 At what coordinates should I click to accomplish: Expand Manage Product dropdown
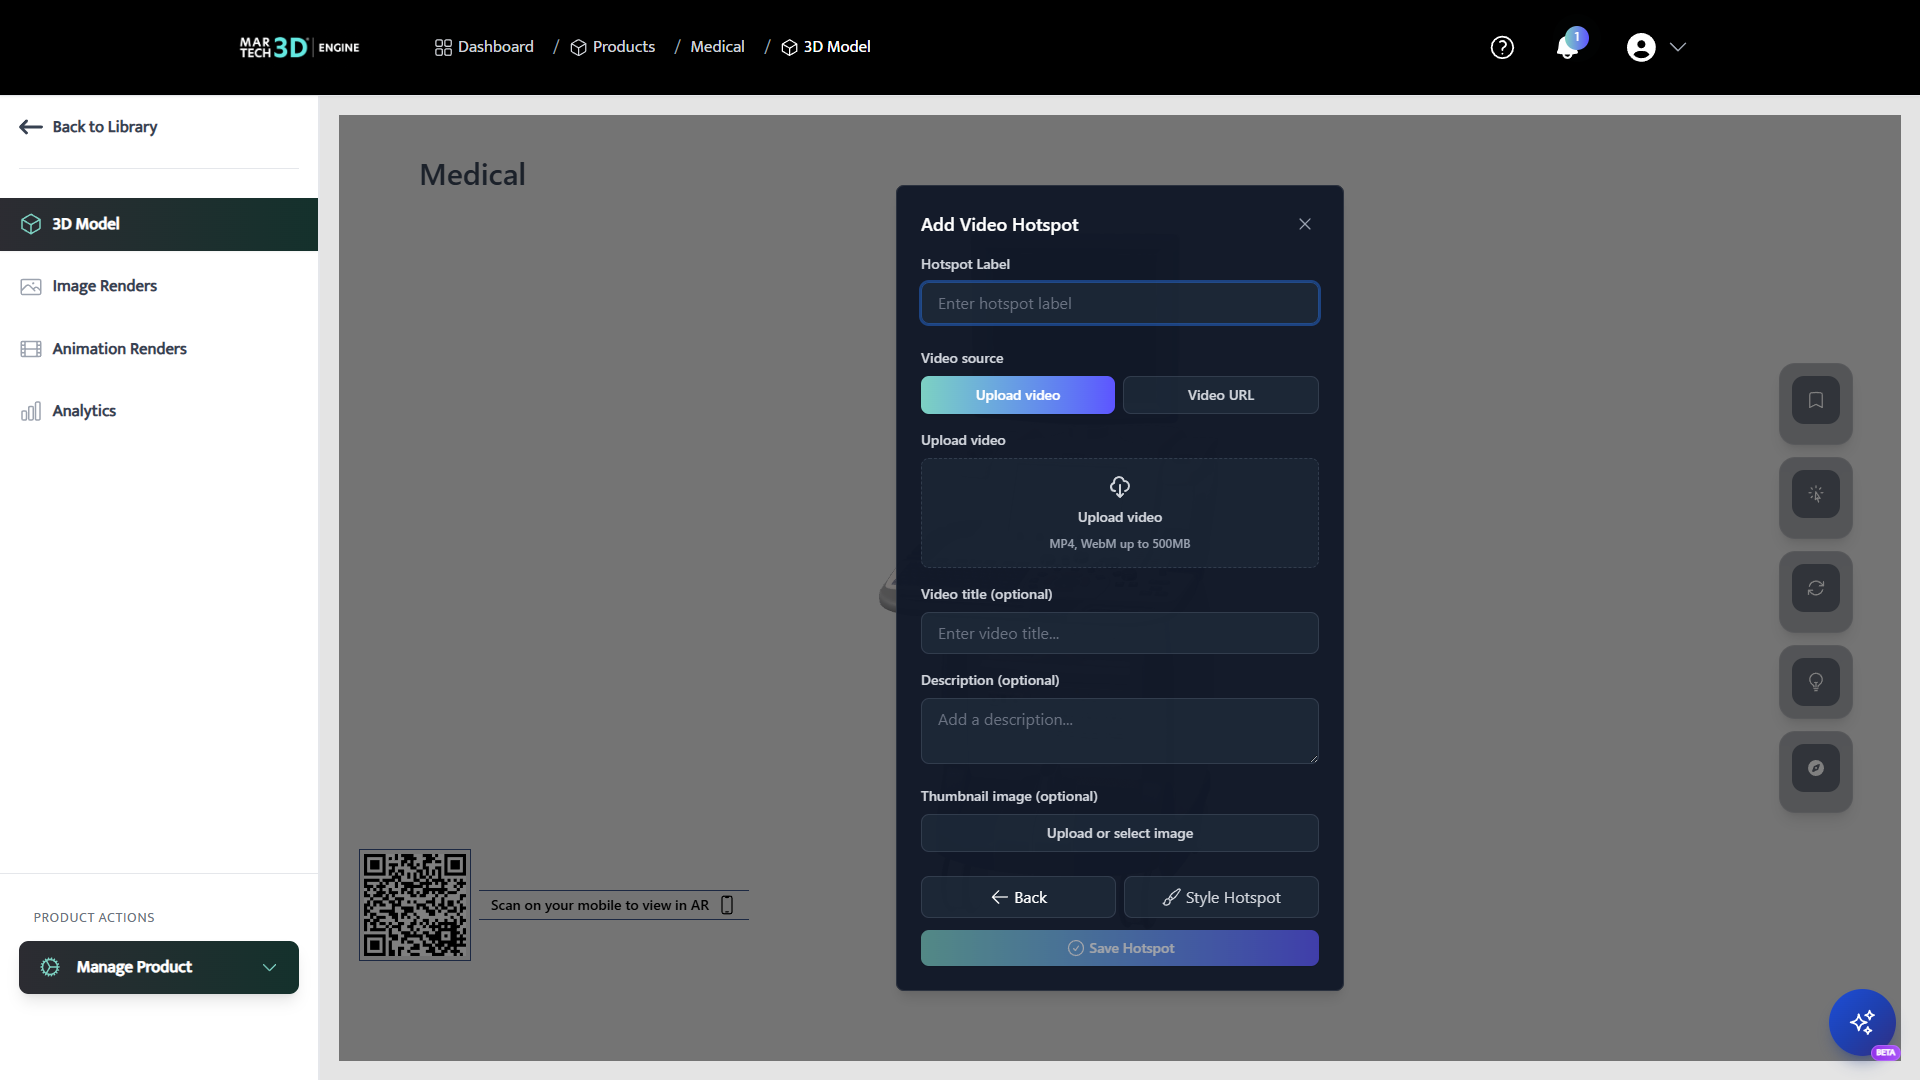click(159, 967)
